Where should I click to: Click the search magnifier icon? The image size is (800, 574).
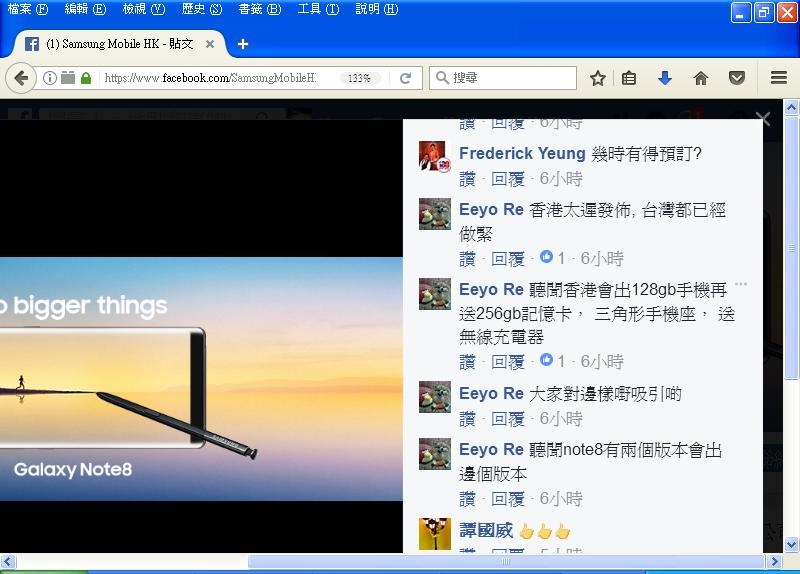441,78
